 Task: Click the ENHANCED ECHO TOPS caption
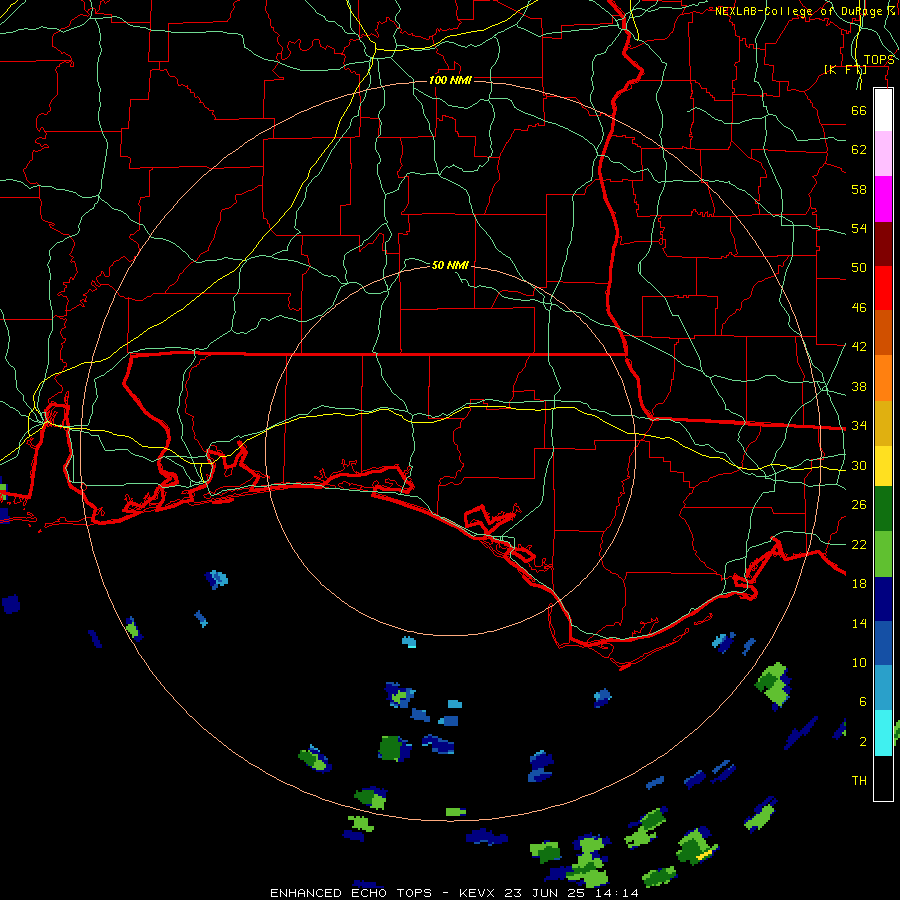350,893
